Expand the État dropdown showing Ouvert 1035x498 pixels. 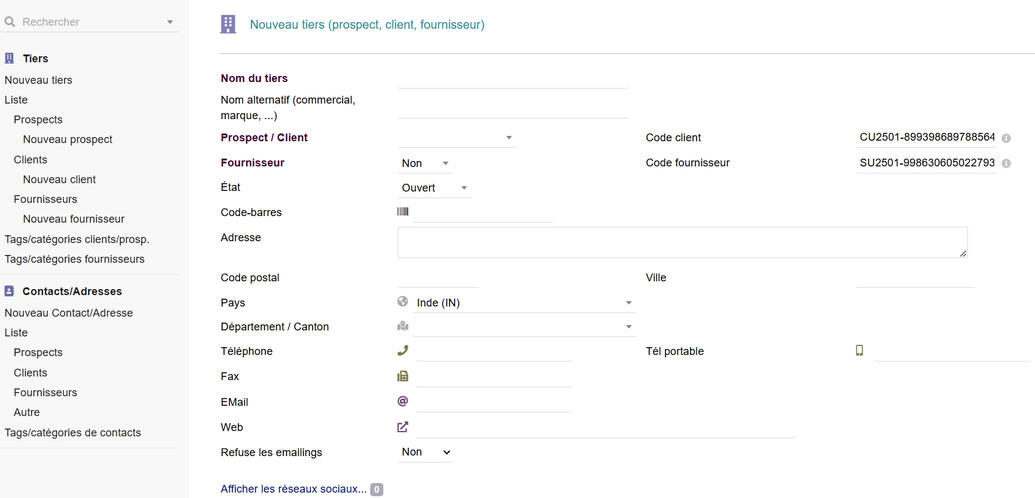tap(435, 188)
